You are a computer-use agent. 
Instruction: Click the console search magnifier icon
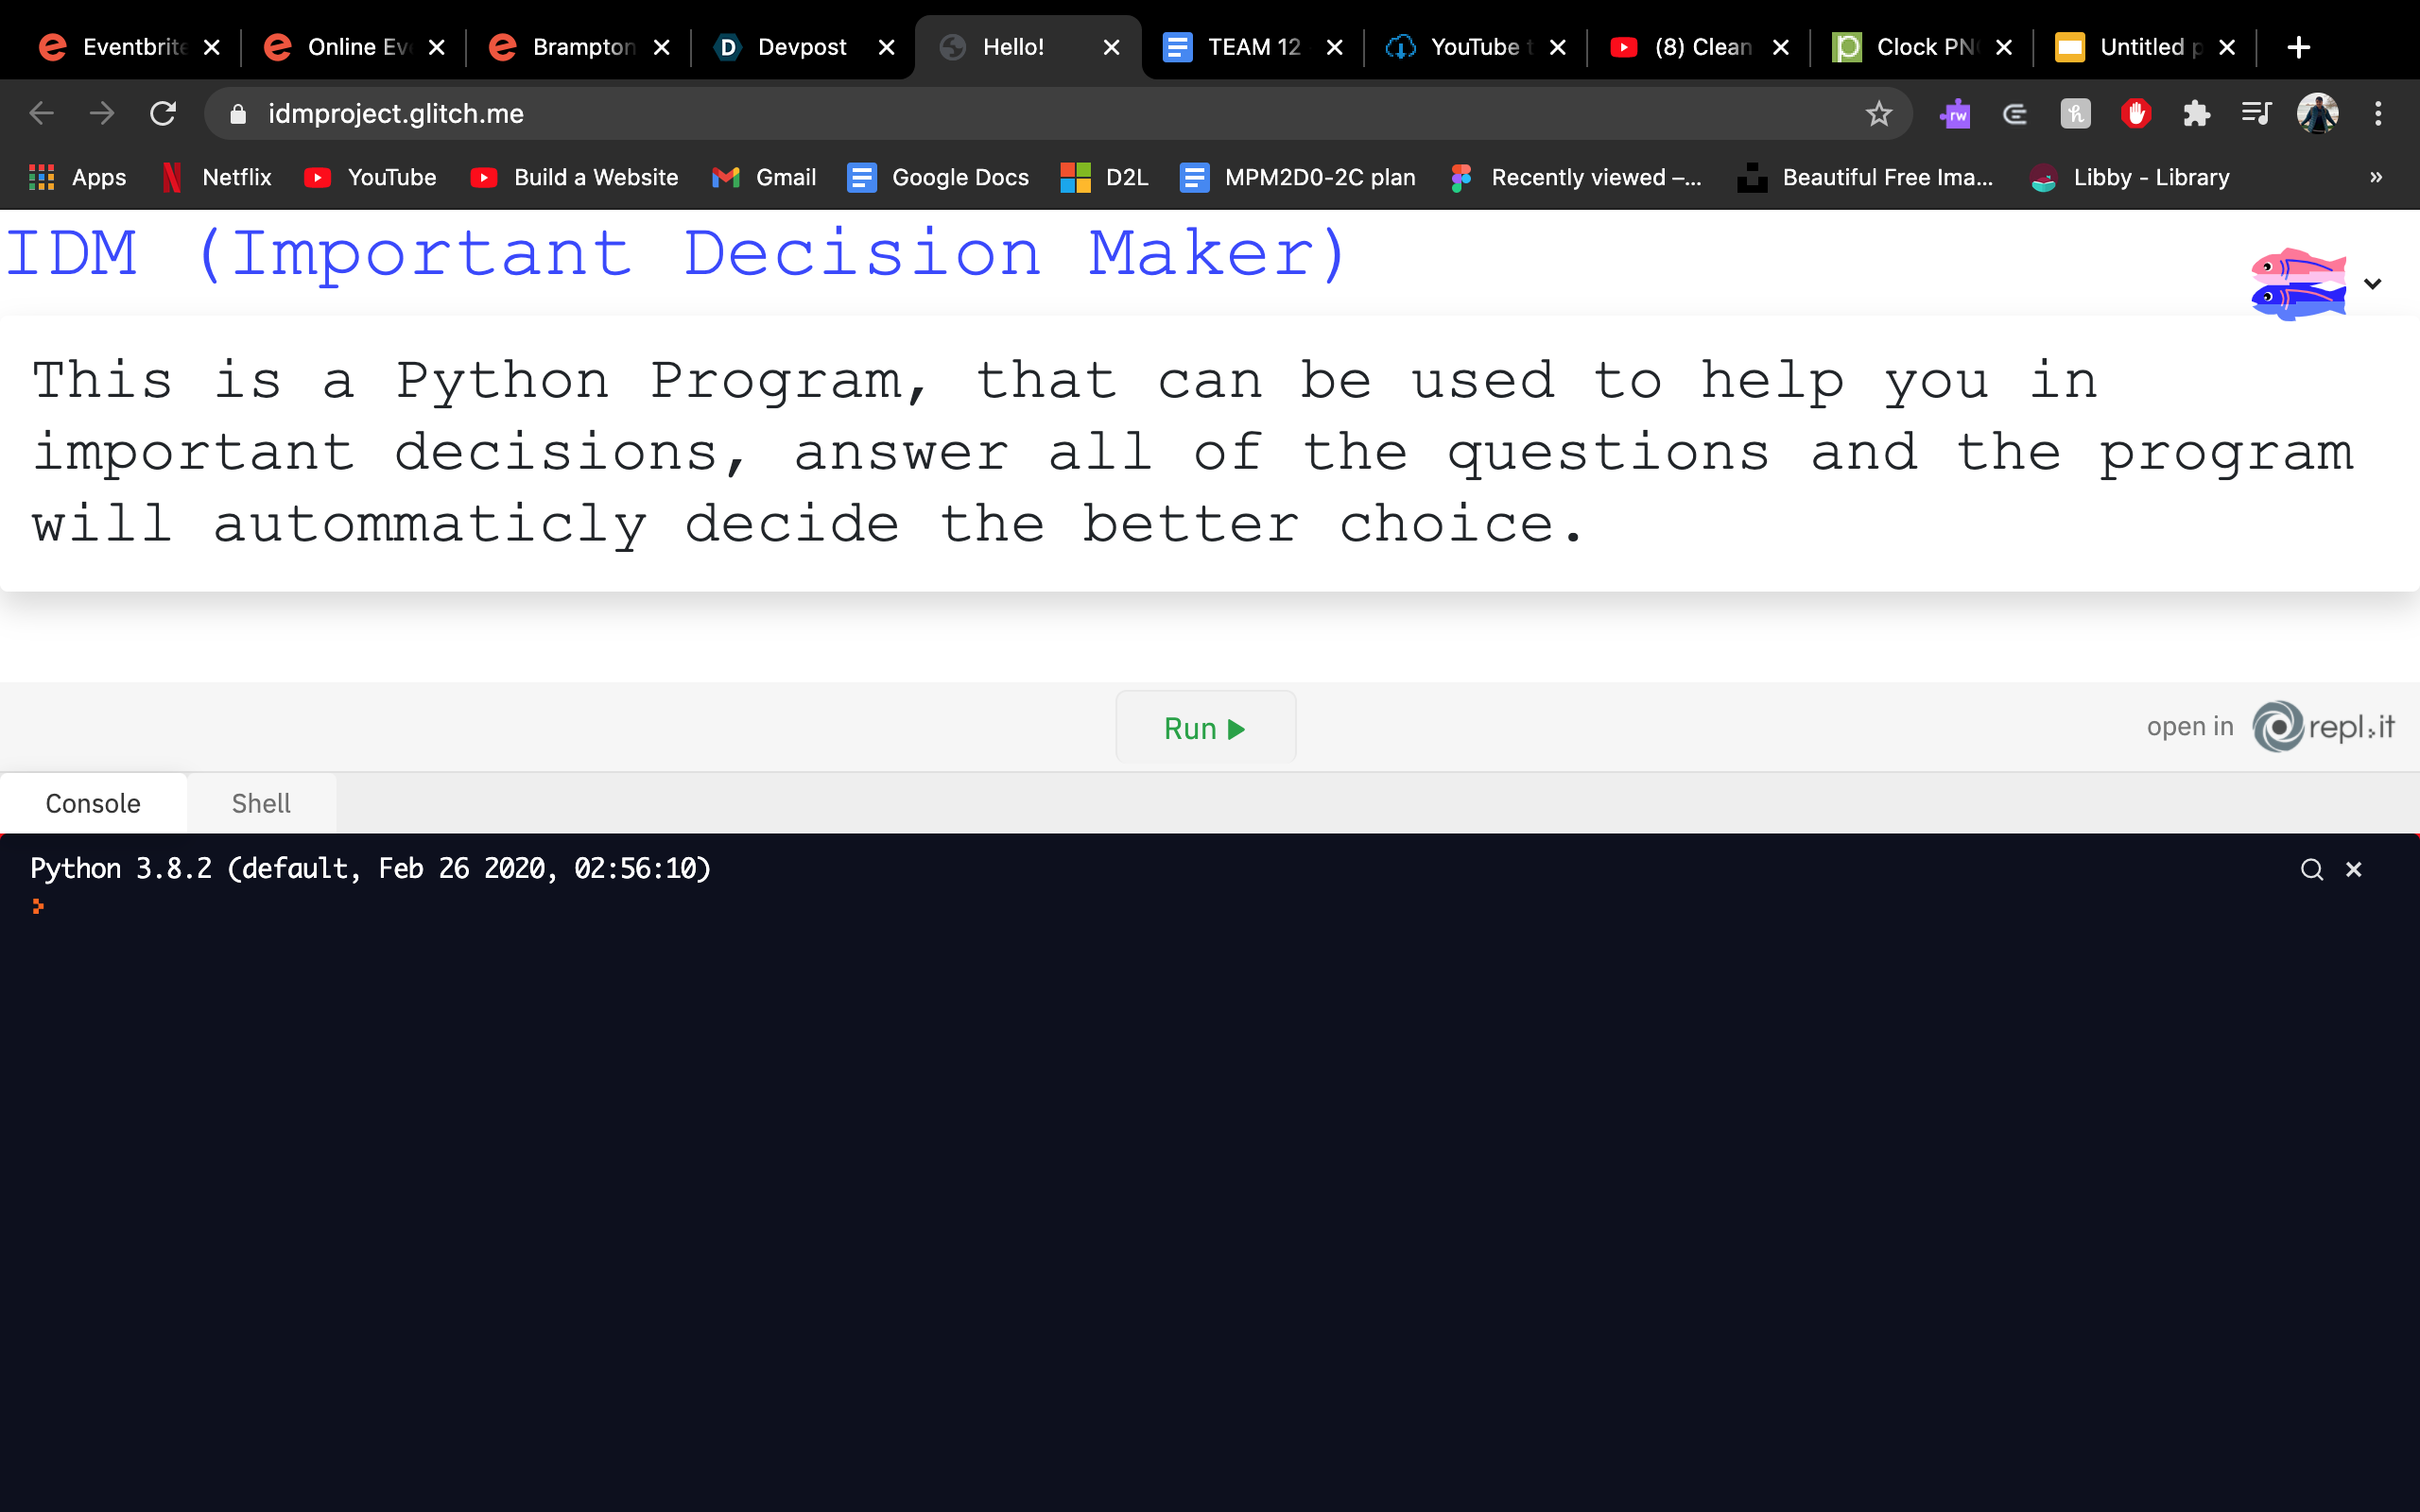[2311, 869]
